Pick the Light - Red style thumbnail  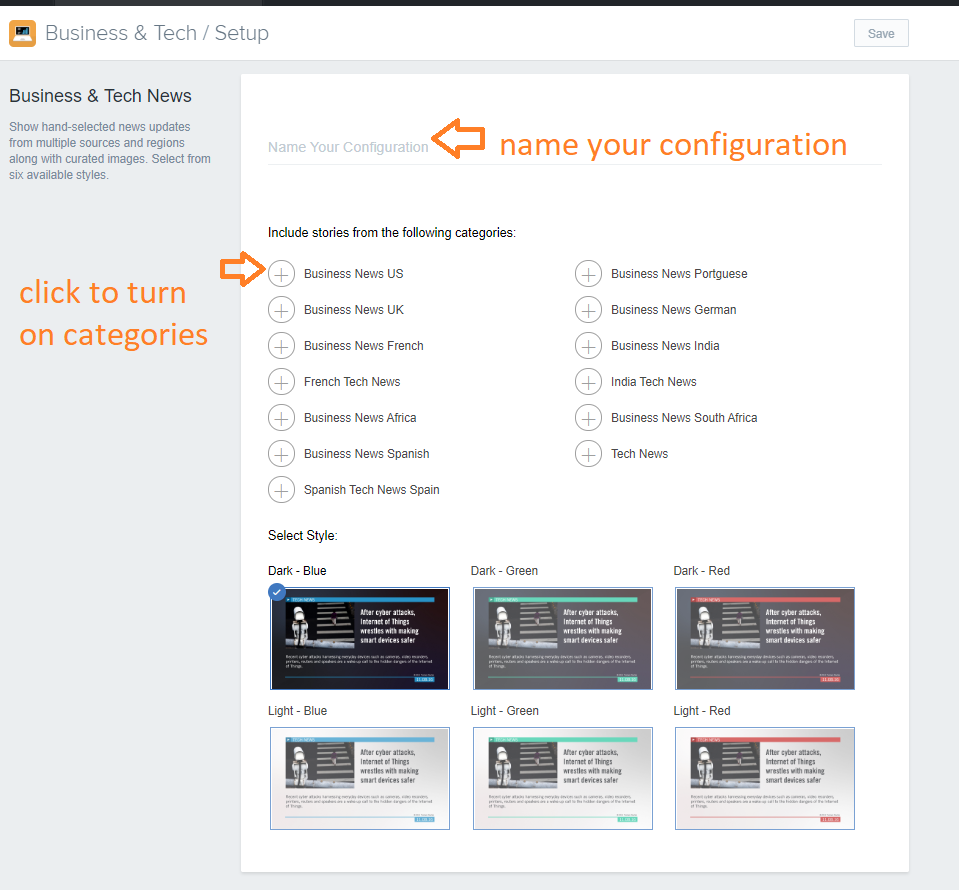coord(765,779)
